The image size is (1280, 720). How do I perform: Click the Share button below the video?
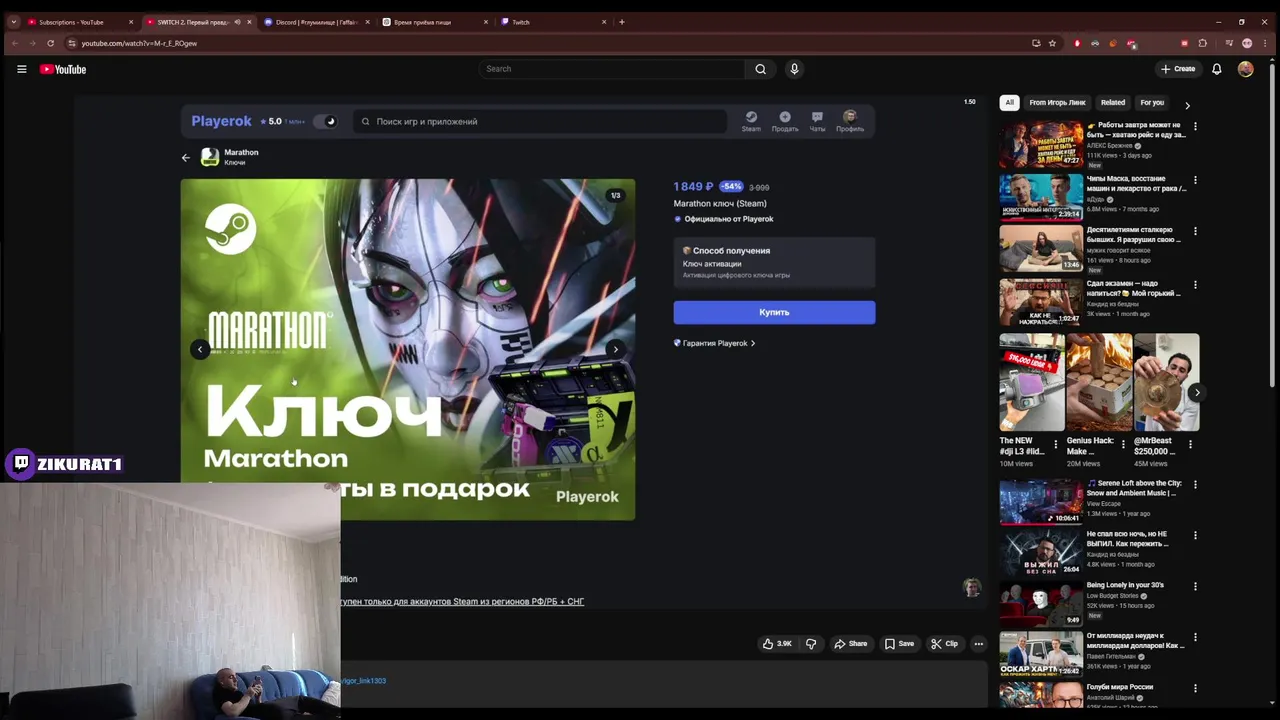(x=851, y=644)
